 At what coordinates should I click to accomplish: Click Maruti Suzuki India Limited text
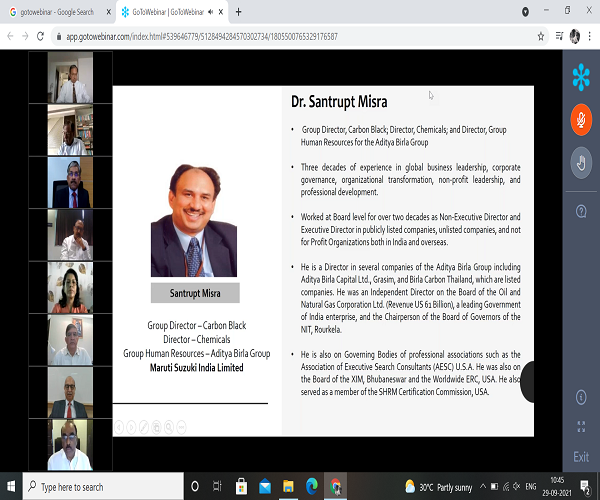197,368
